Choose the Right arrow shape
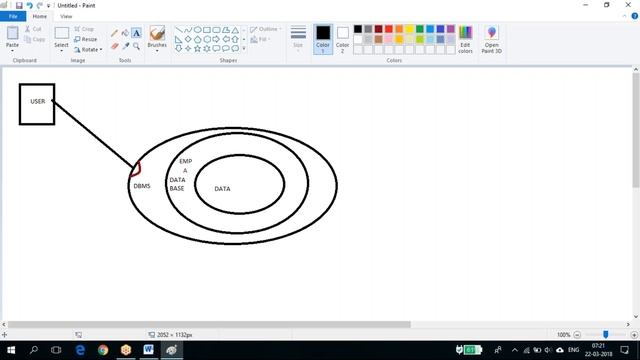This screenshot has width=640, height=360. point(216,39)
